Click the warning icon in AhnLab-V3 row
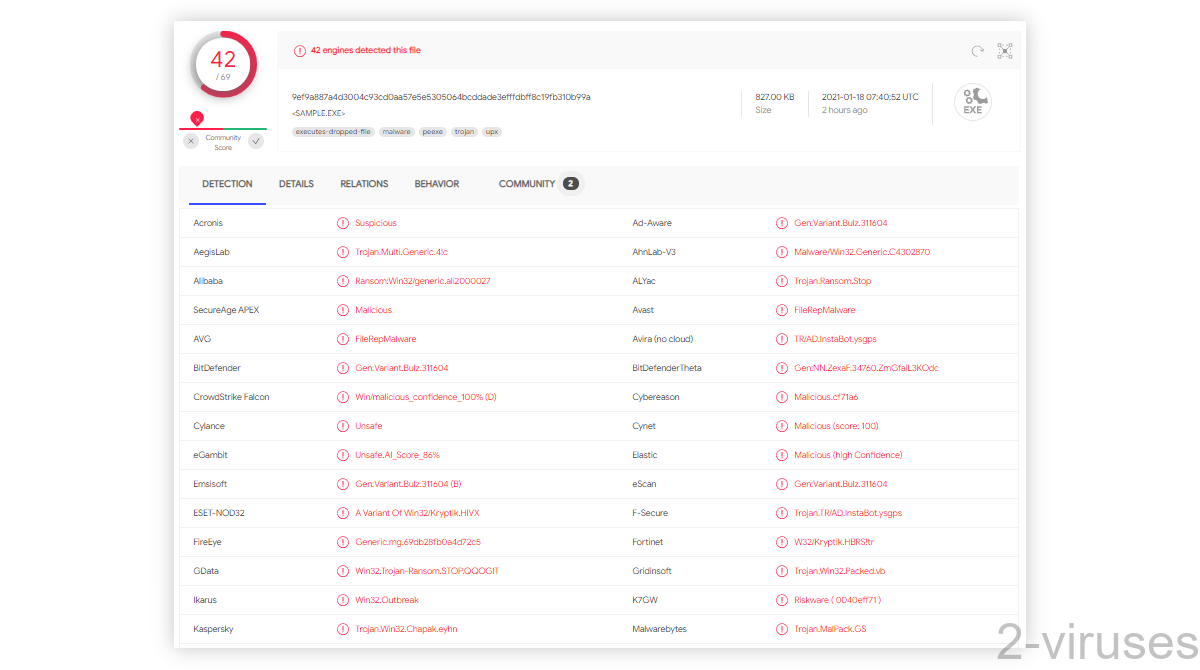This screenshot has height=670, width=1200. click(782, 252)
